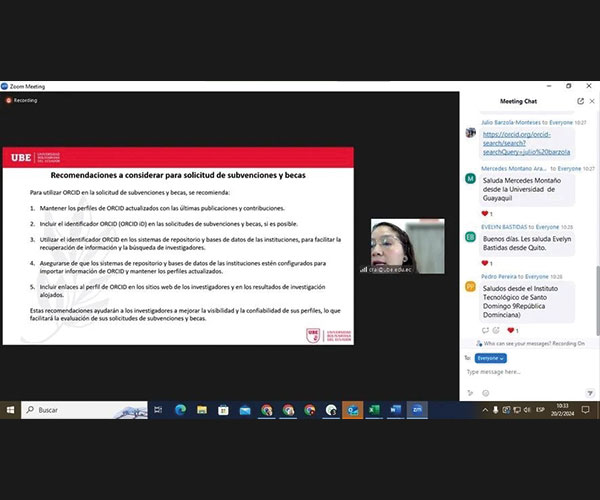Click the microphone tray icon

(x=496, y=410)
